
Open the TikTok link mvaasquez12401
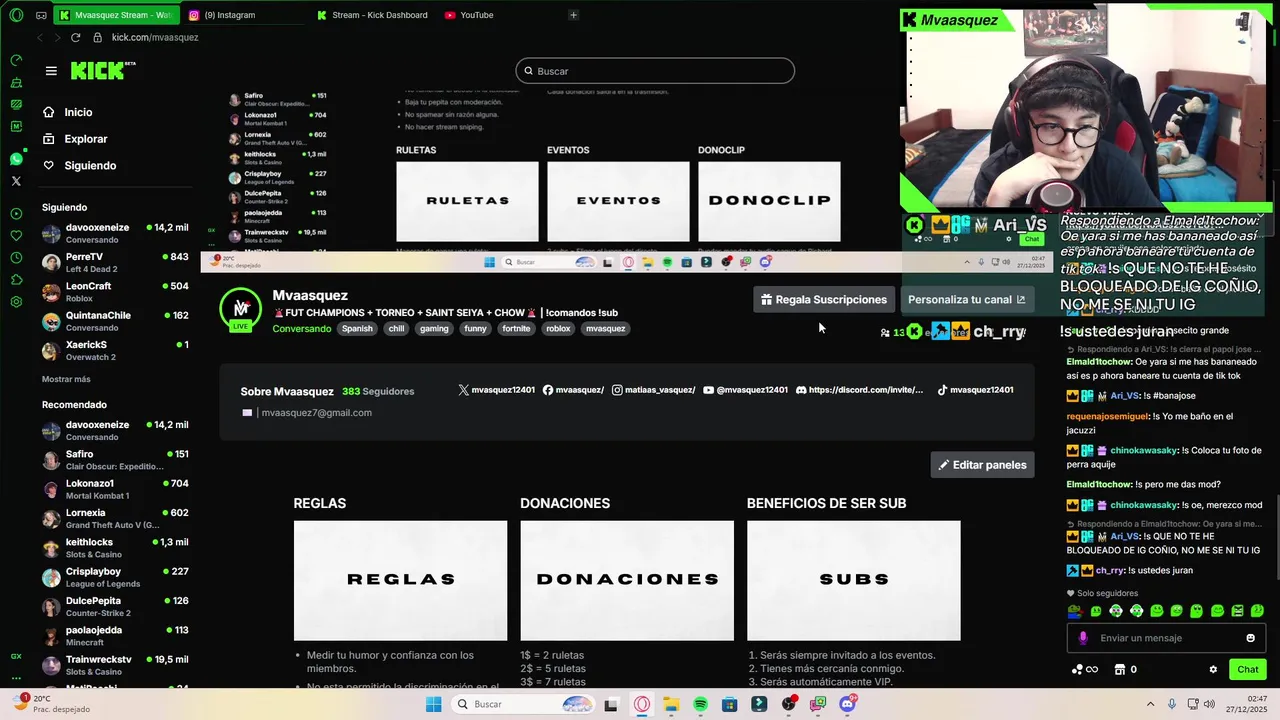(x=975, y=390)
